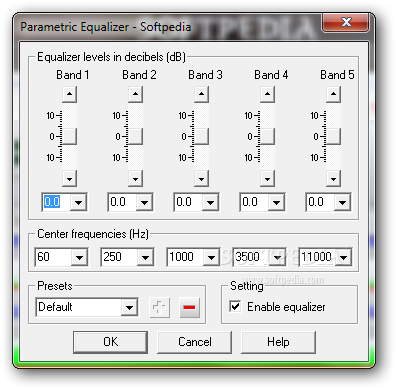Open the Band 4 dB level dropdown

point(276,202)
